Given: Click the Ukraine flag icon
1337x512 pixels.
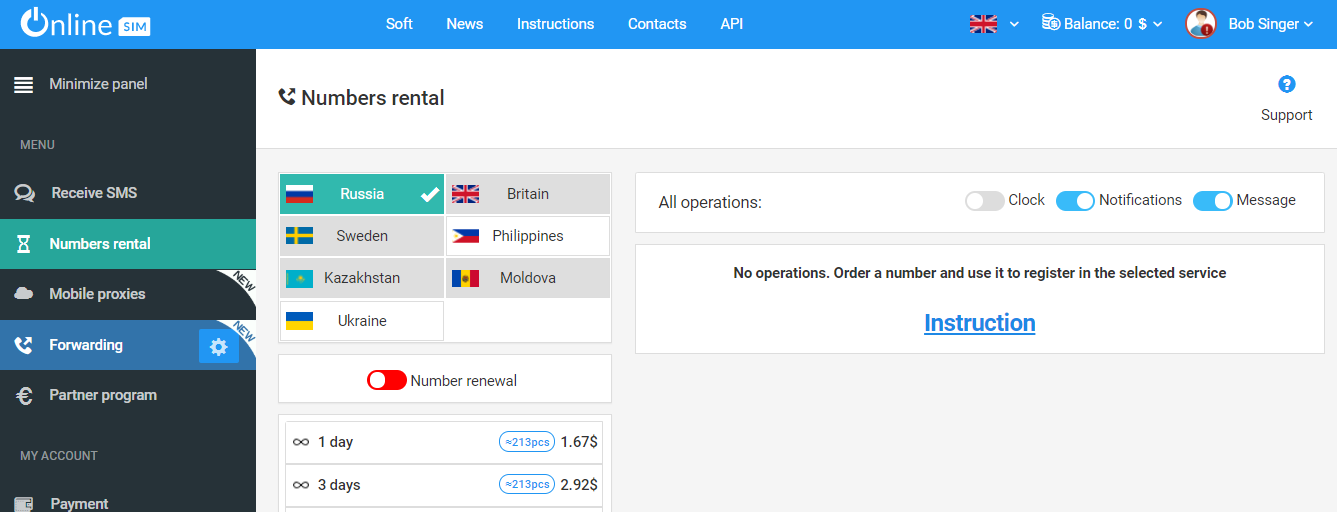Looking at the screenshot, I should coord(300,321).
